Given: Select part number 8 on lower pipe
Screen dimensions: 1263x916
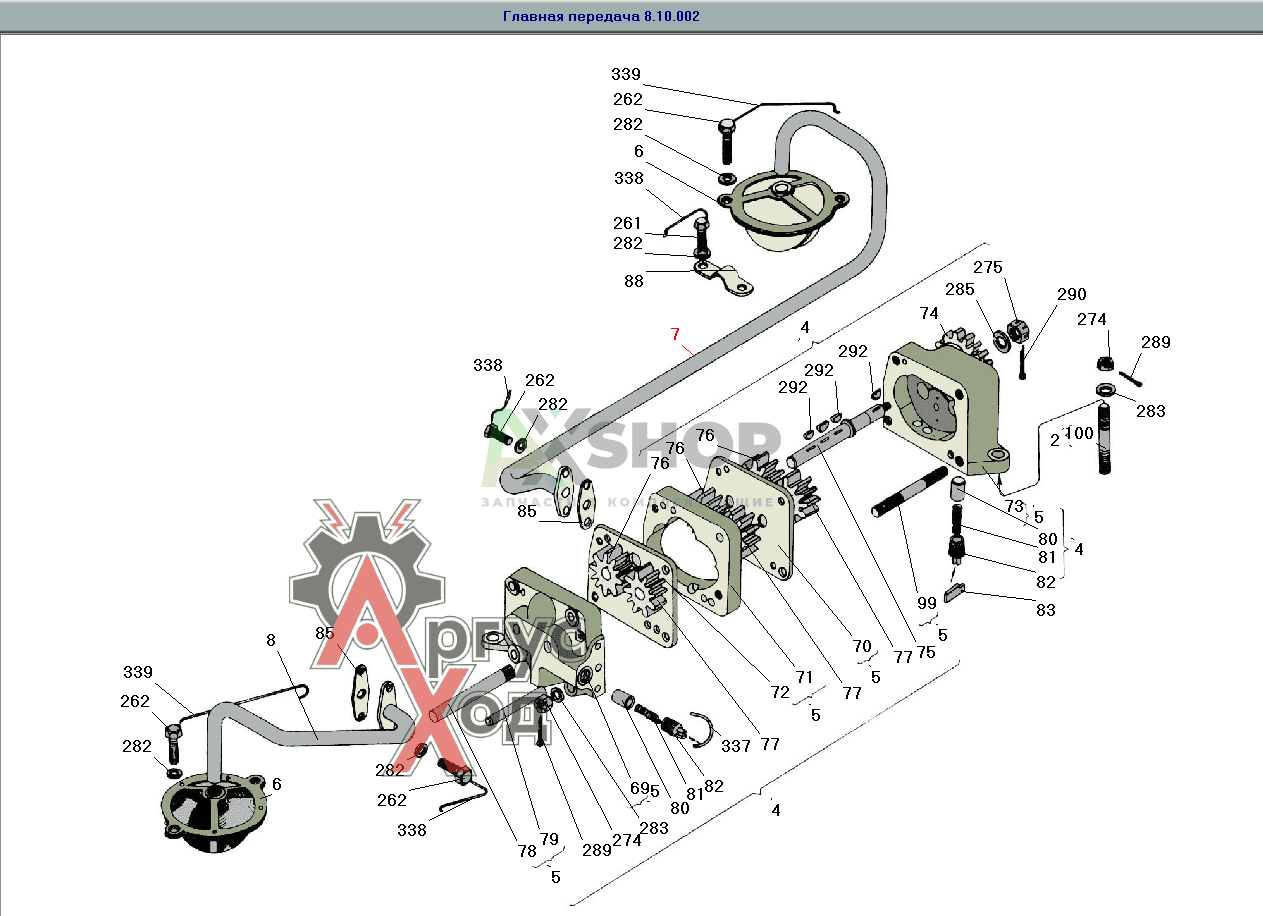Looking at the screenshot, I should coord(270,640).
